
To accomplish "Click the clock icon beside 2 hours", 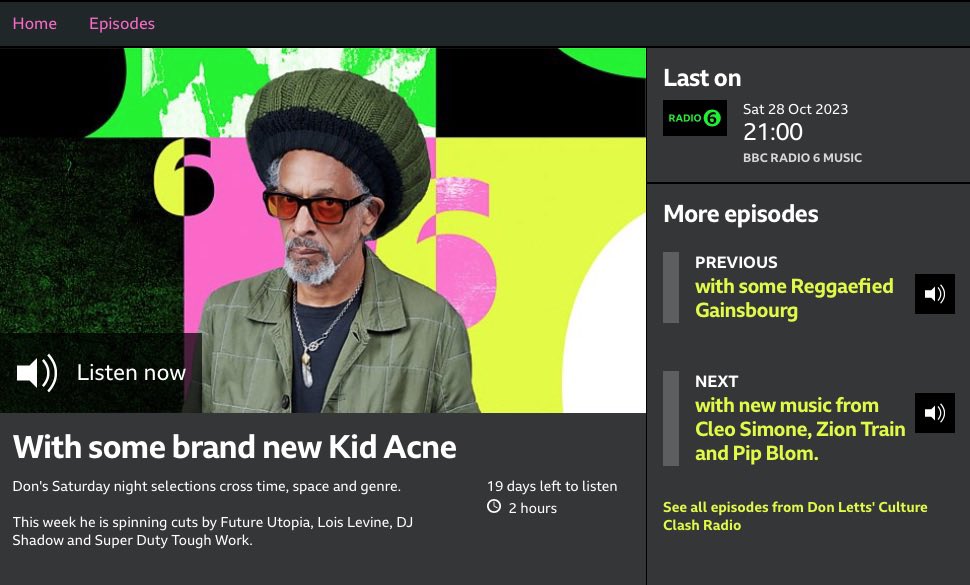I will coord(494,506).
